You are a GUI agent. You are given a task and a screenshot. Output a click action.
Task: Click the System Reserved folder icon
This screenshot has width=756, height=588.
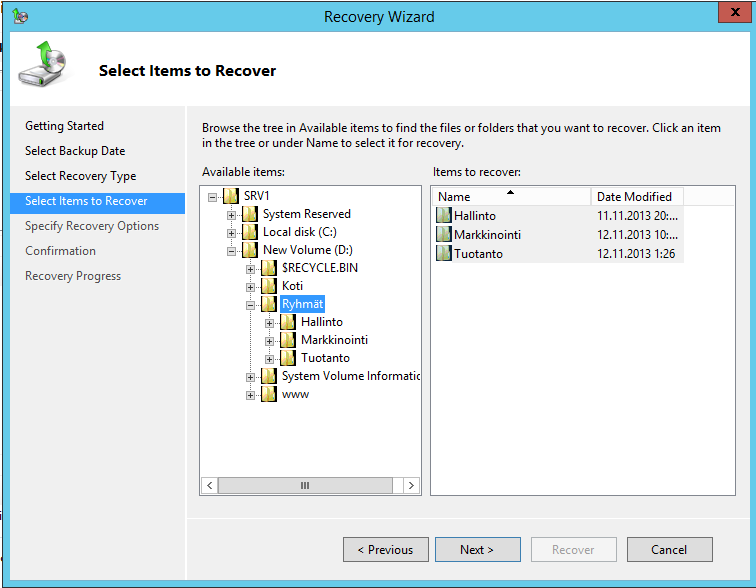click(250, 214)
